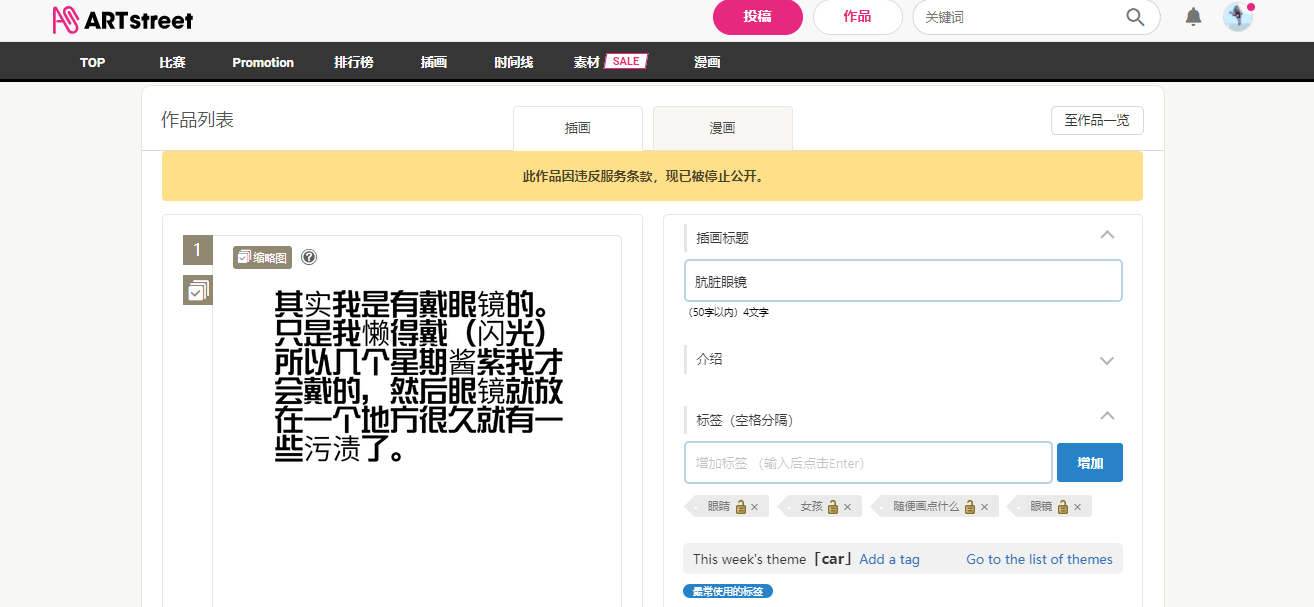Toggle the 缩略图 thumbnail checkbox badge
Screen dimensions: 1314x607
point(262,257)
